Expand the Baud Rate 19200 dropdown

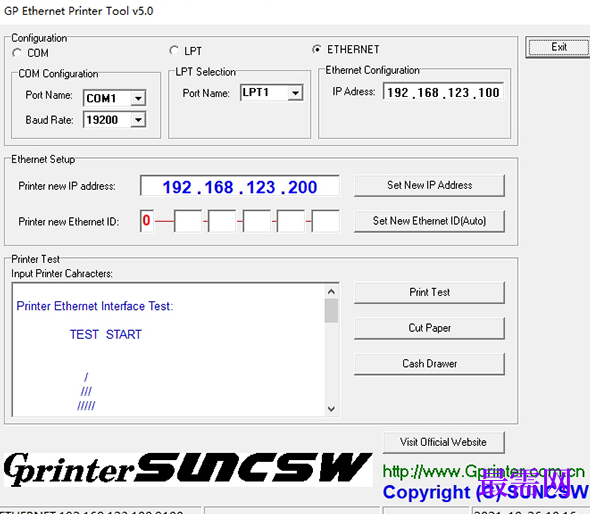tap(138, 120)
